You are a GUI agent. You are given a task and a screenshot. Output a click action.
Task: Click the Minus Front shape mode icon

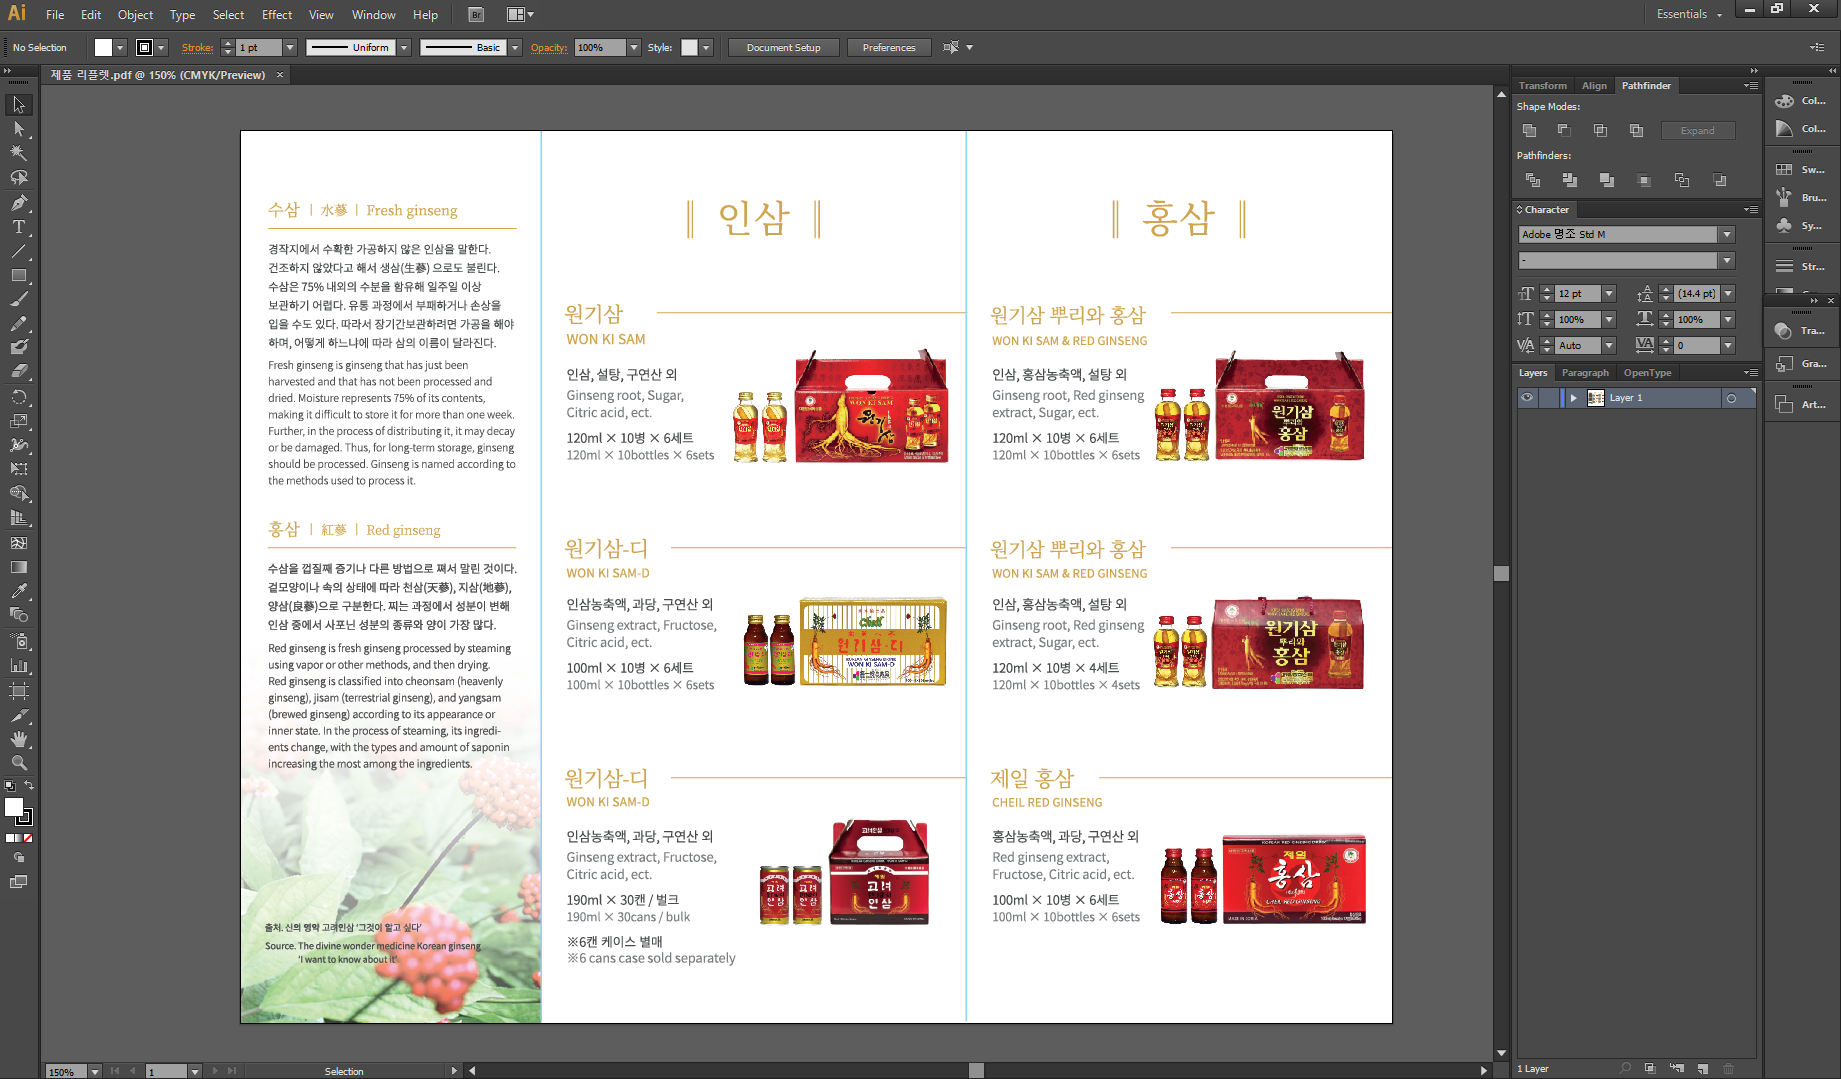(1564, 131)
